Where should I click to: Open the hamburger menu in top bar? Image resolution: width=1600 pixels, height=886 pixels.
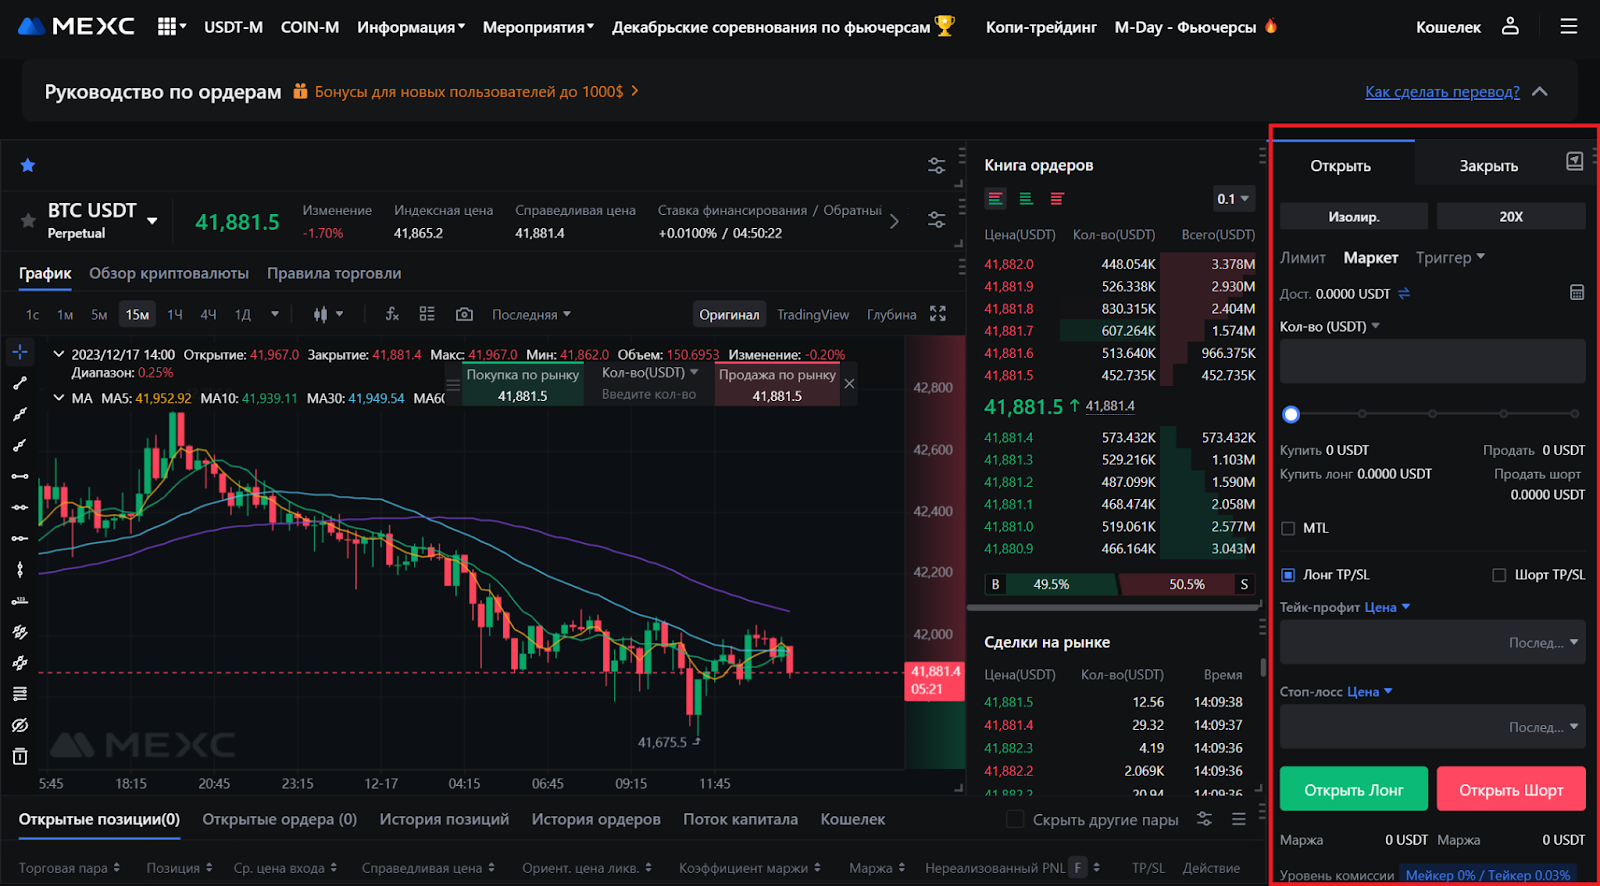pyautogui.click(x=1568, y=27)
